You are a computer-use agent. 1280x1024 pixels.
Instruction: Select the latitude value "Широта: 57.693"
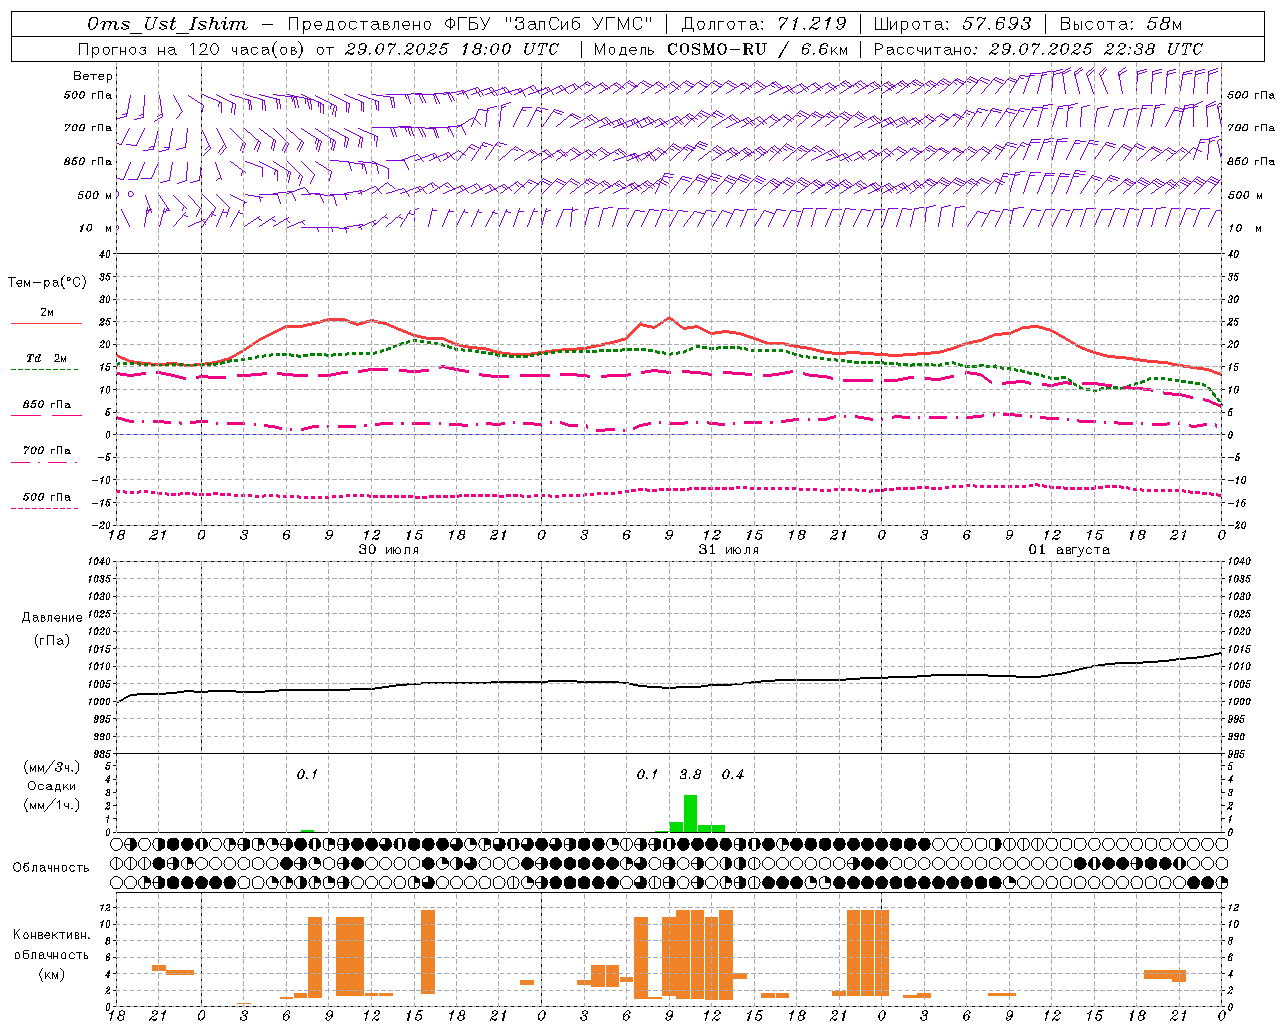[x=952, y=24]
